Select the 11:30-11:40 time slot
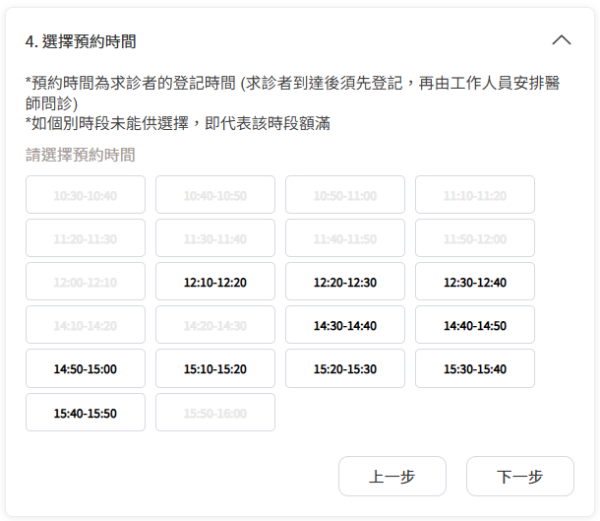Viewport: 600px width, 521px height. click(215, 238)
